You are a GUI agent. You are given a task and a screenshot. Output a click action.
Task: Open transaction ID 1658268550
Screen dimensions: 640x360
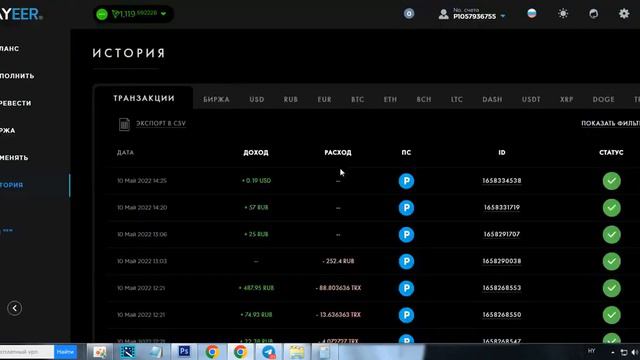502,315
